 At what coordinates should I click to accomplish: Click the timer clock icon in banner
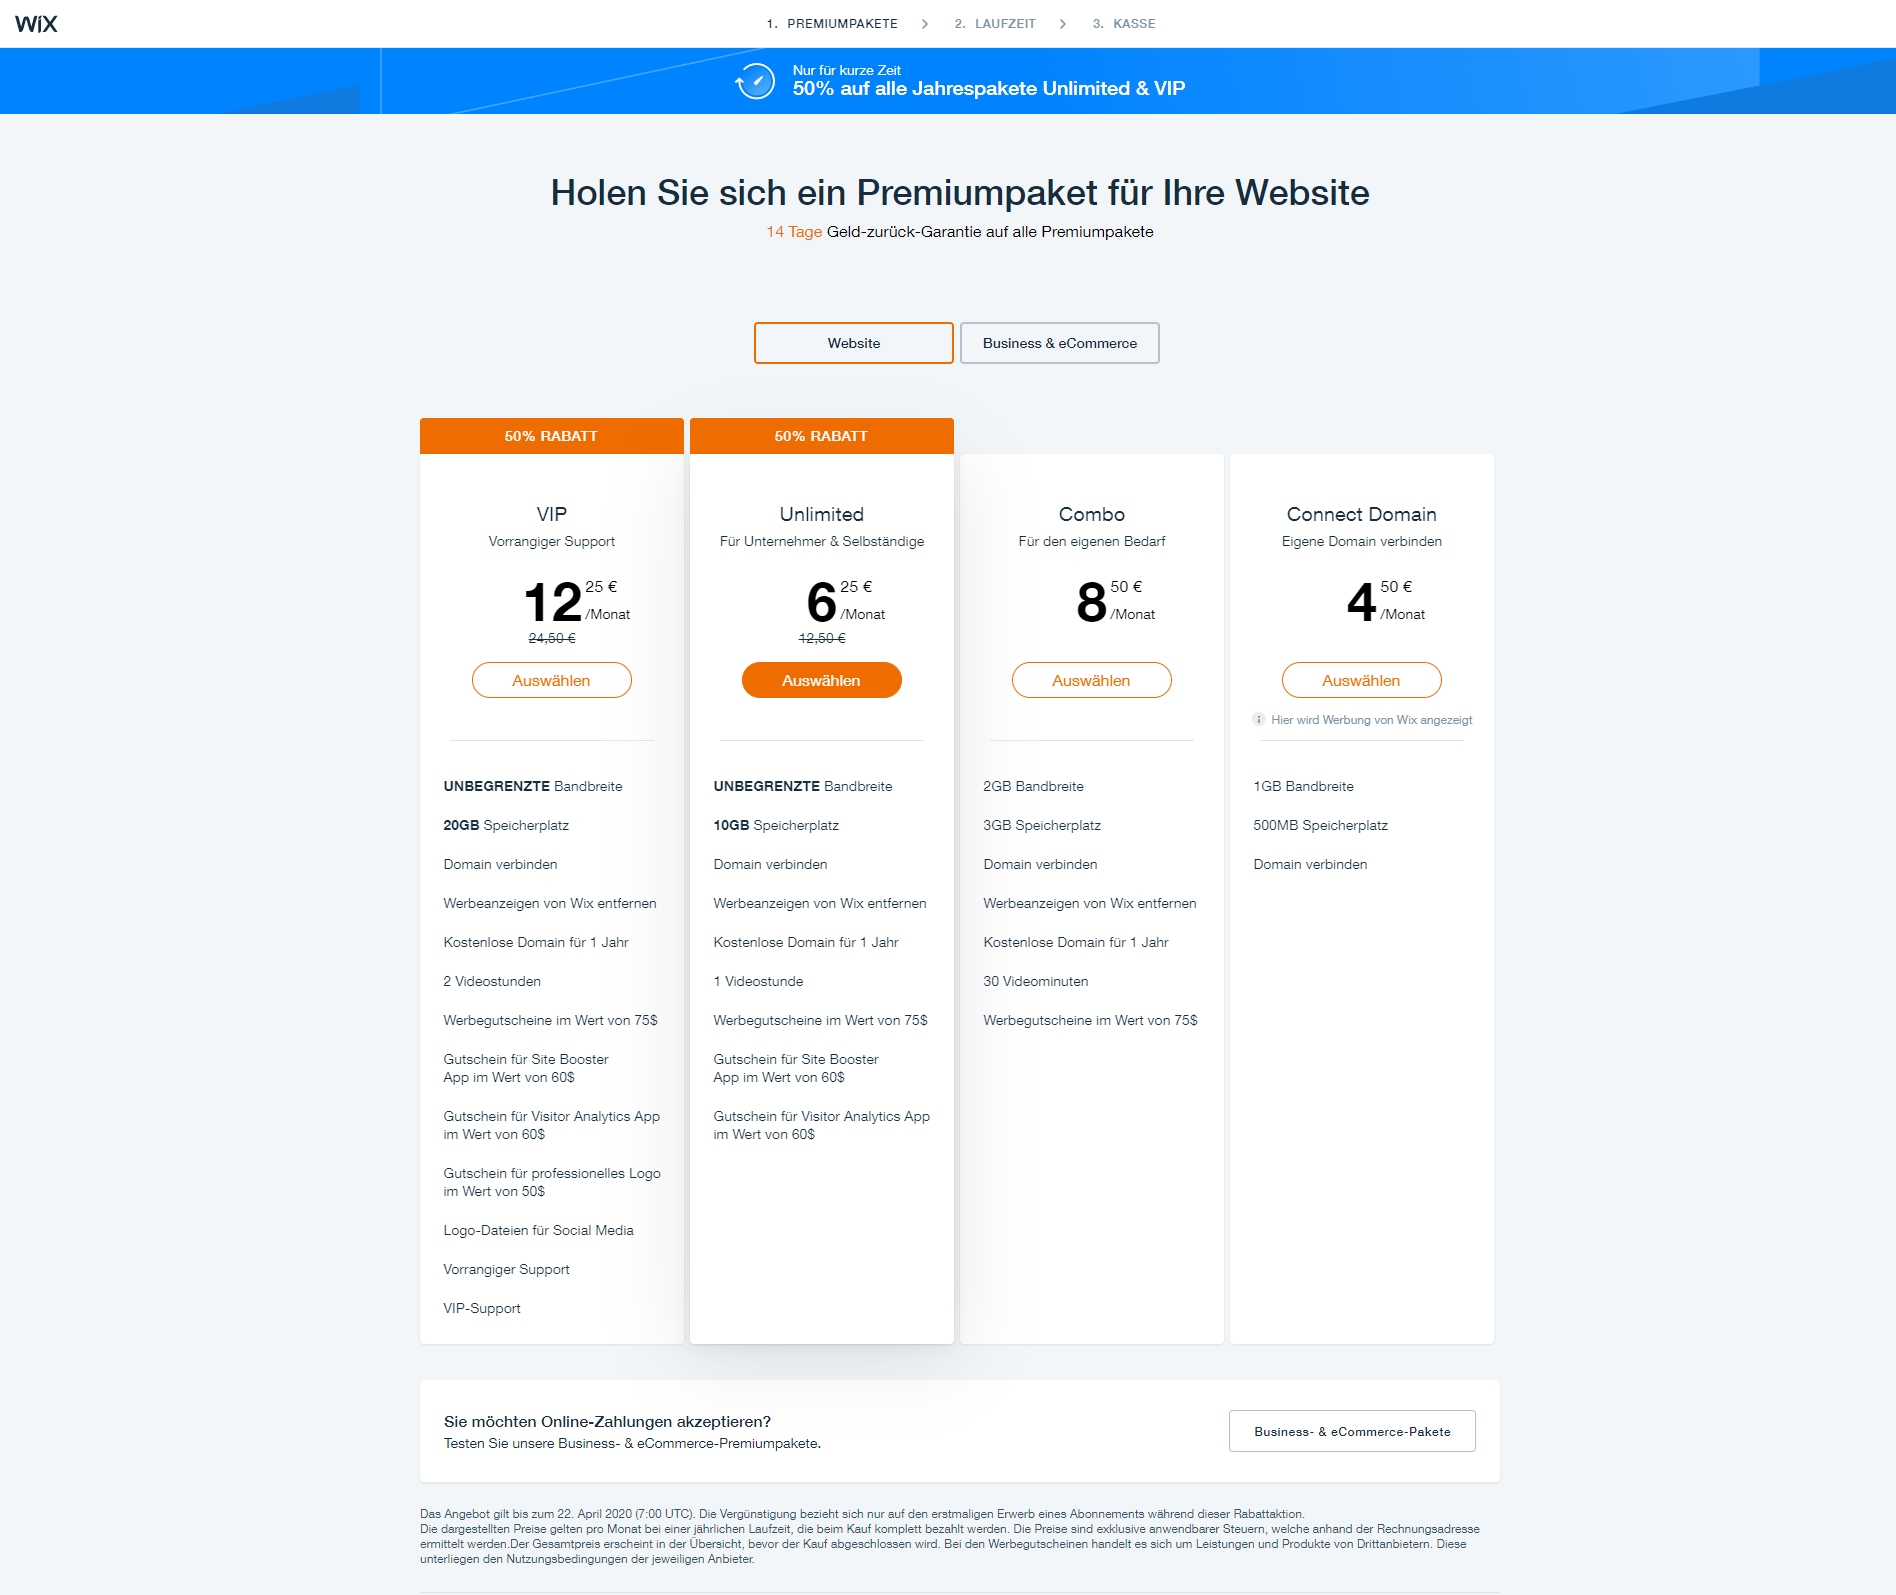click(755, 81)
